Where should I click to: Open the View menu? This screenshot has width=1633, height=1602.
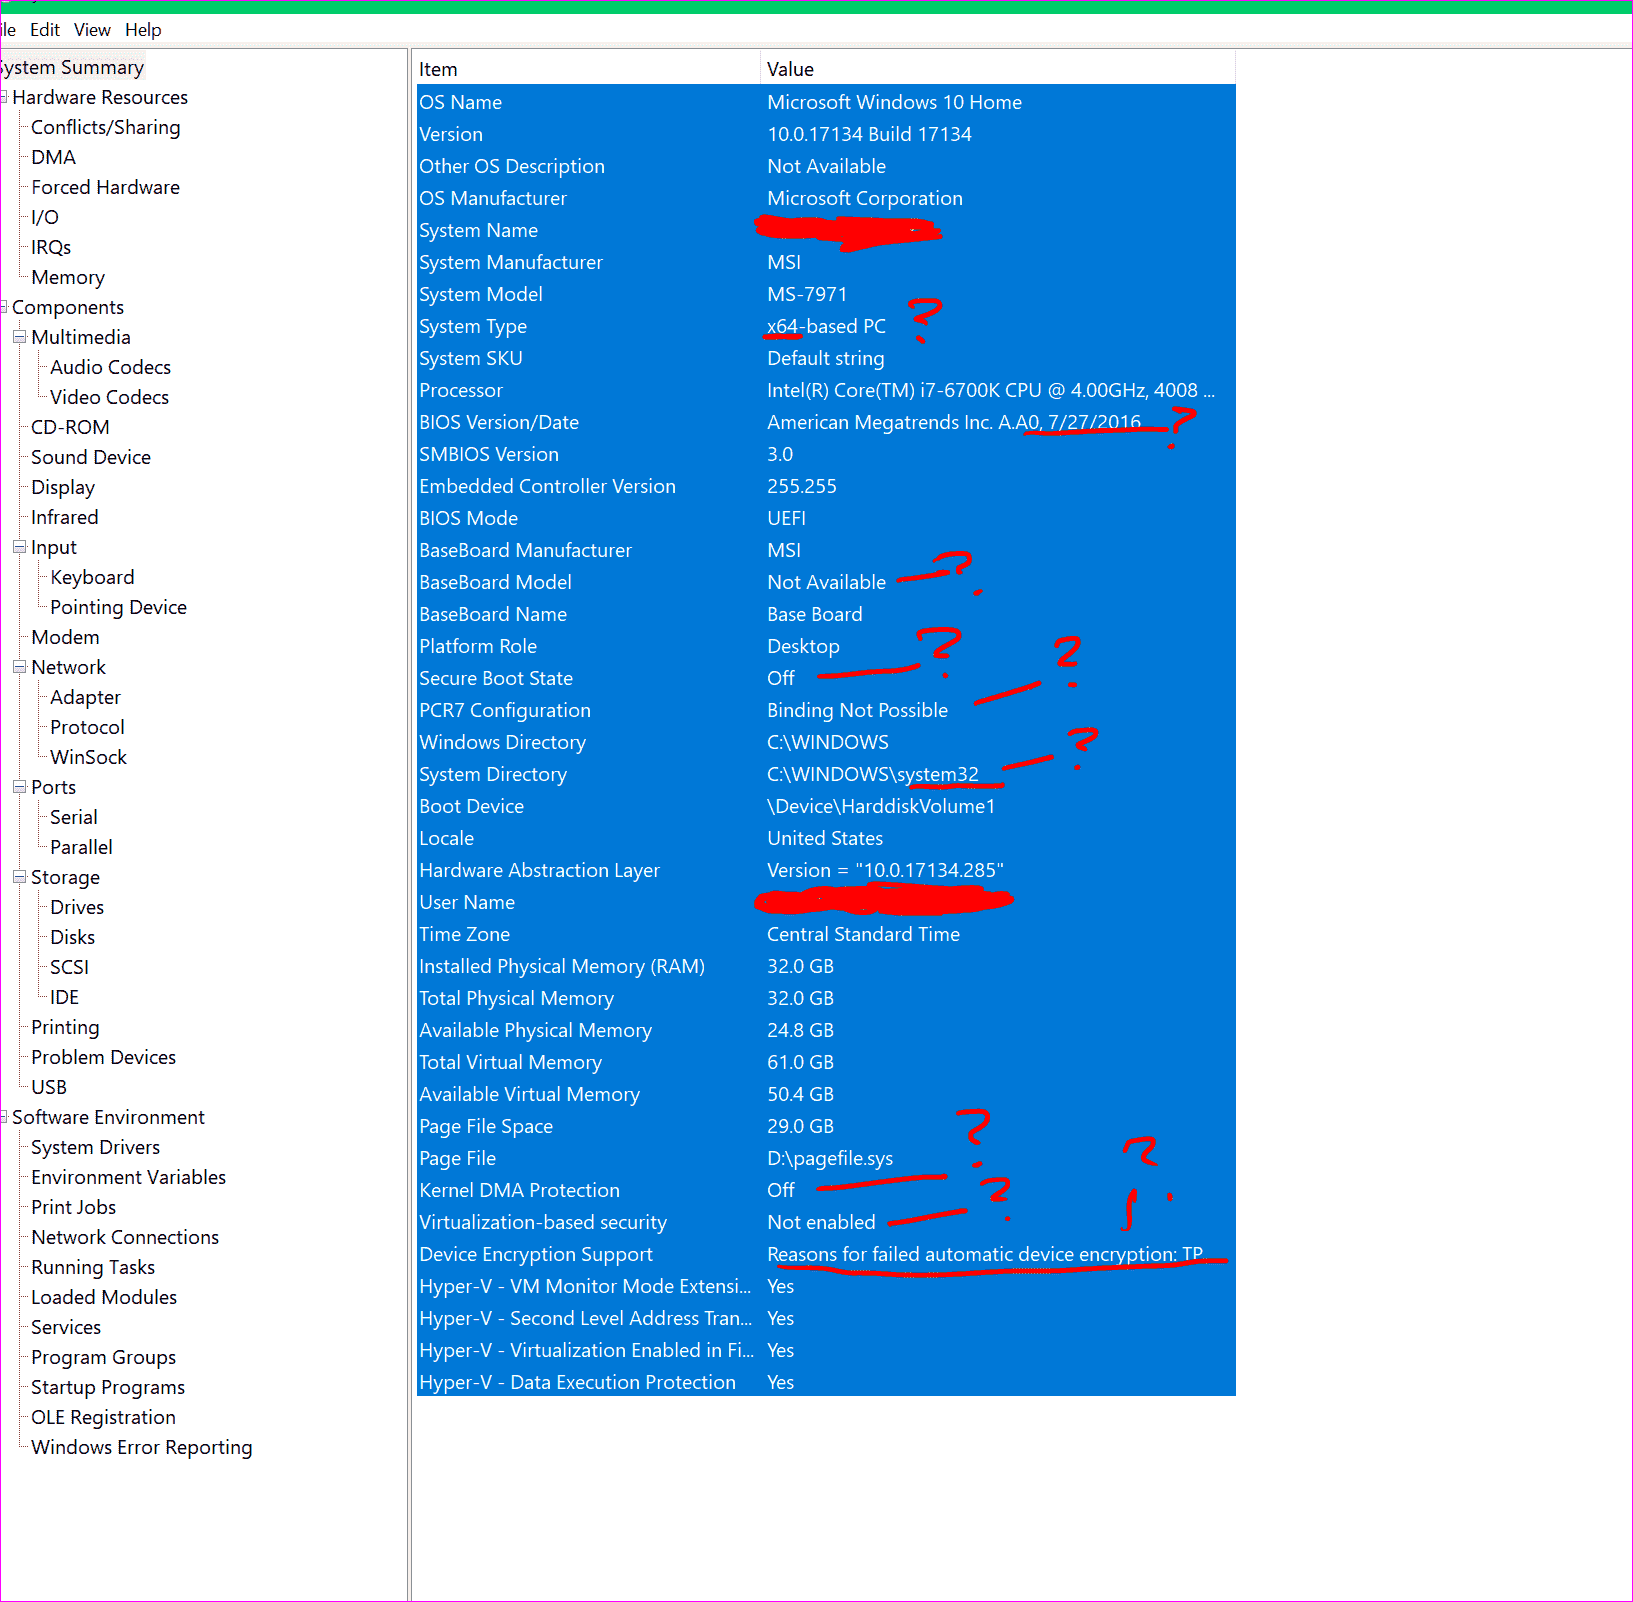92,30
